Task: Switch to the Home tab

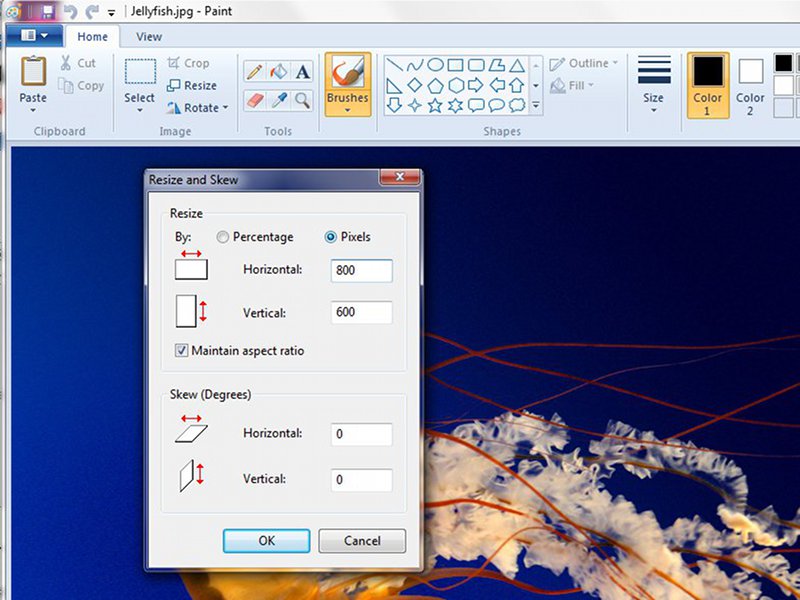Action: coord(92,37)
